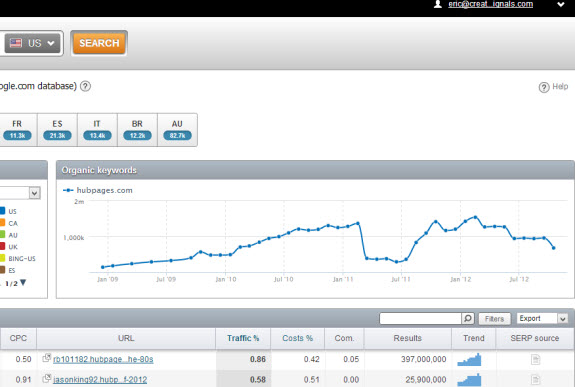Sort by Traffic % column
The height and width of the screenshot is (387, 575).
(243, 338)
